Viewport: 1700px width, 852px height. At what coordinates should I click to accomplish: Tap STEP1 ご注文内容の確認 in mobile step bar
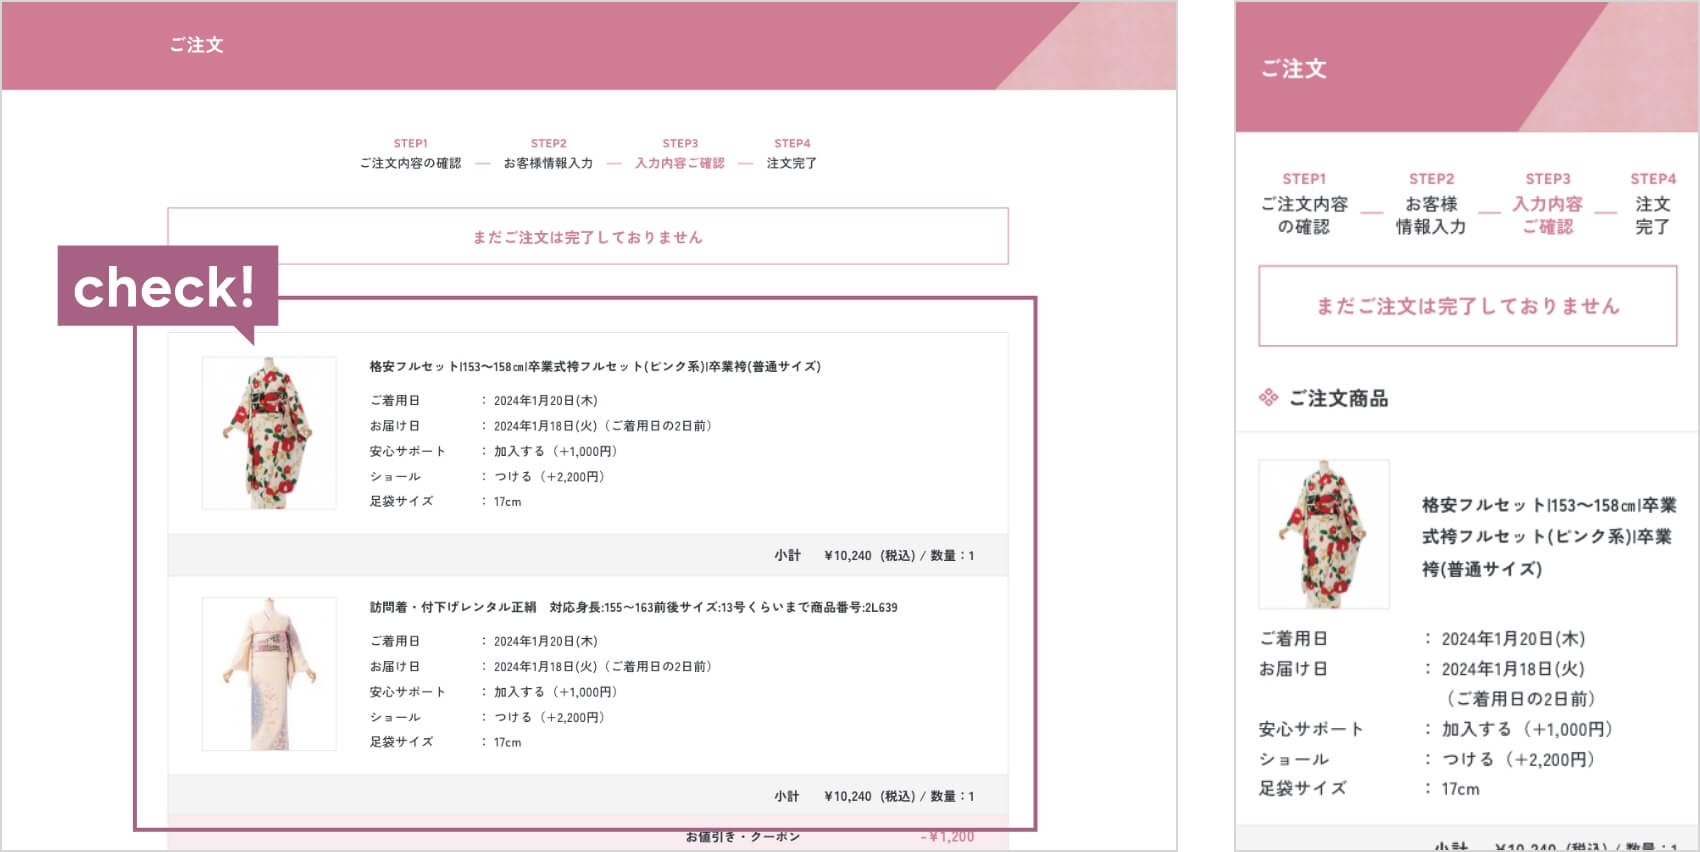1304,204
